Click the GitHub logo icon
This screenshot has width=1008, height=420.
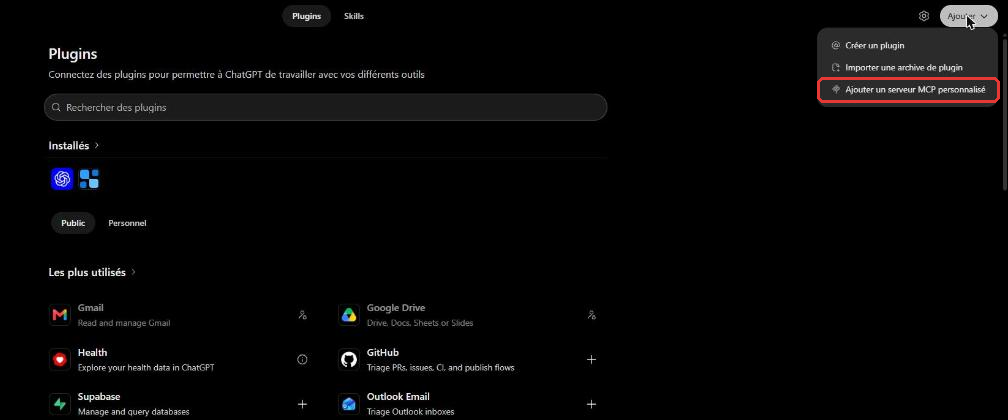pyautogui.click(x=349, y=360)
